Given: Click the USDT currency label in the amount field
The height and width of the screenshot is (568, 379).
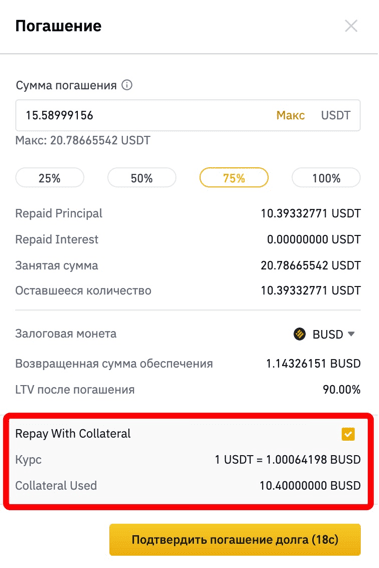Looking at the screenshot, I should tap(336, 115).
